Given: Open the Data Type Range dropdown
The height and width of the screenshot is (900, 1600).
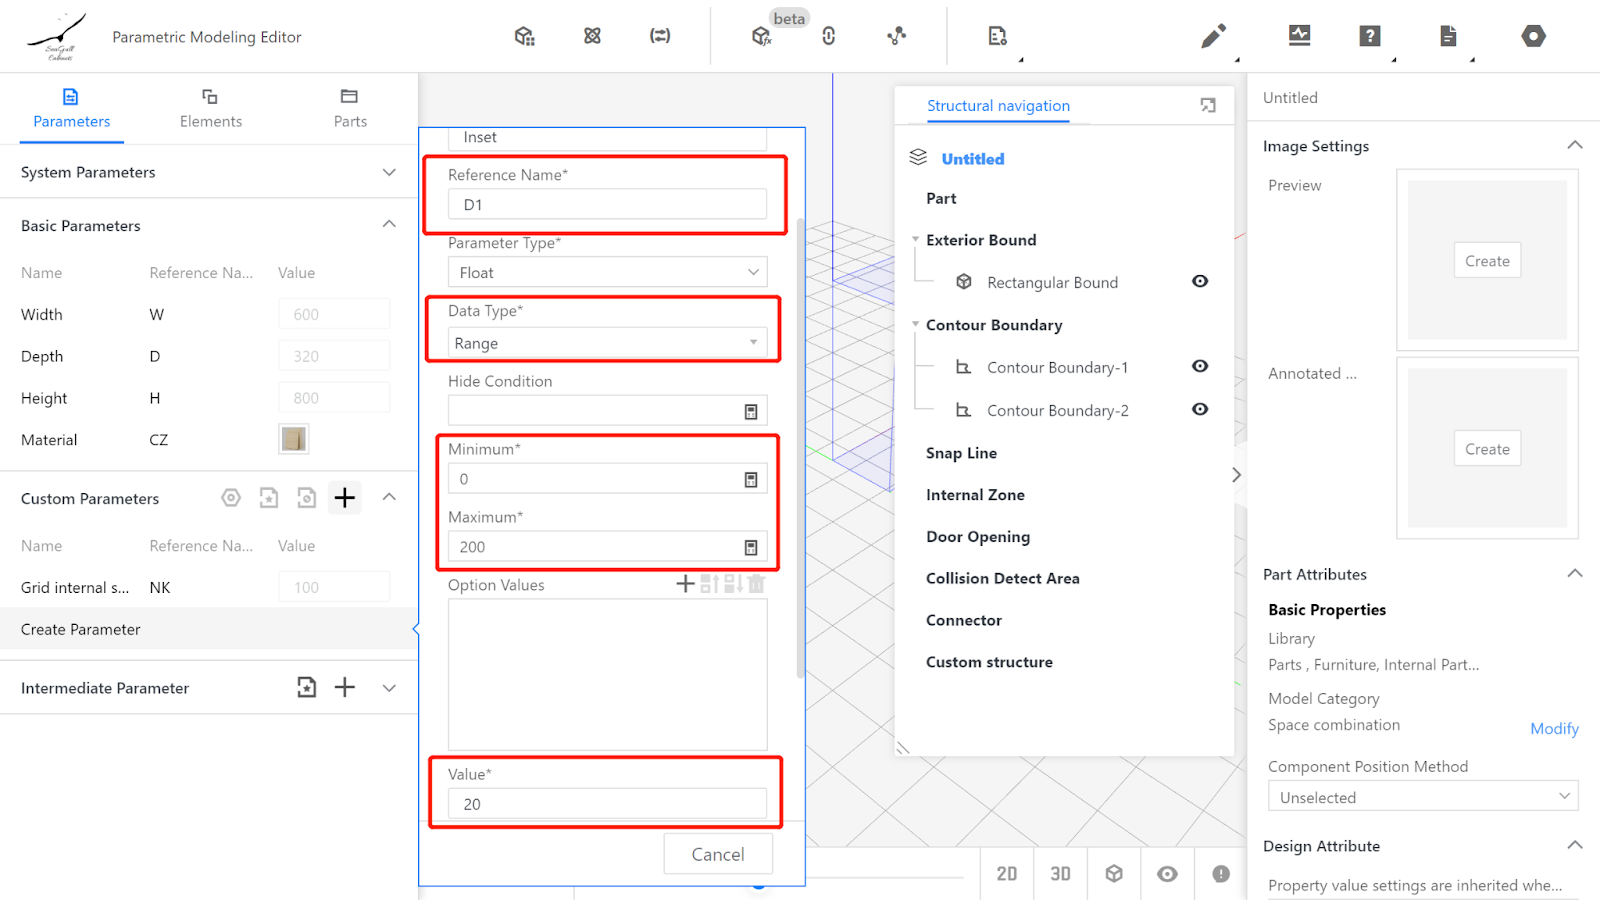Looking at the screenshot, I should [x=607, y=343].
